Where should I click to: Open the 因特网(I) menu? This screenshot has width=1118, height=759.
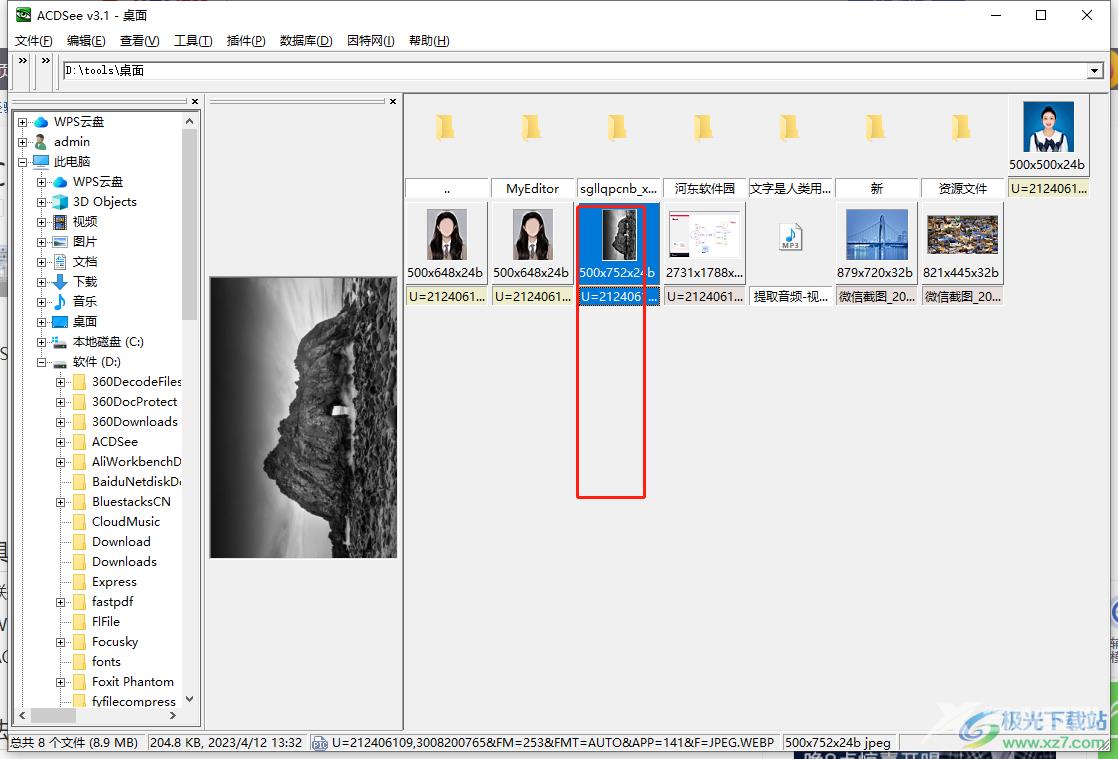370,41
